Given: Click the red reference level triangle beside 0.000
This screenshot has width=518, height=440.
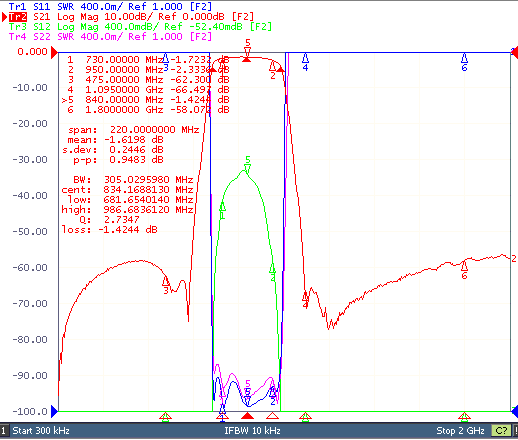Looking at the screenshot, I should click(x=54, y=53).
